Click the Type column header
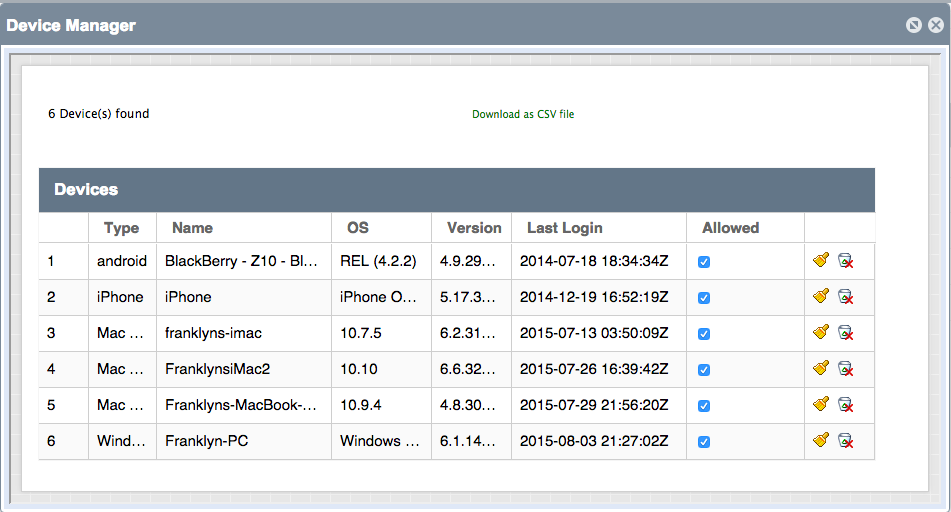The width and height of the screenshot is (951, 512). 122,227
